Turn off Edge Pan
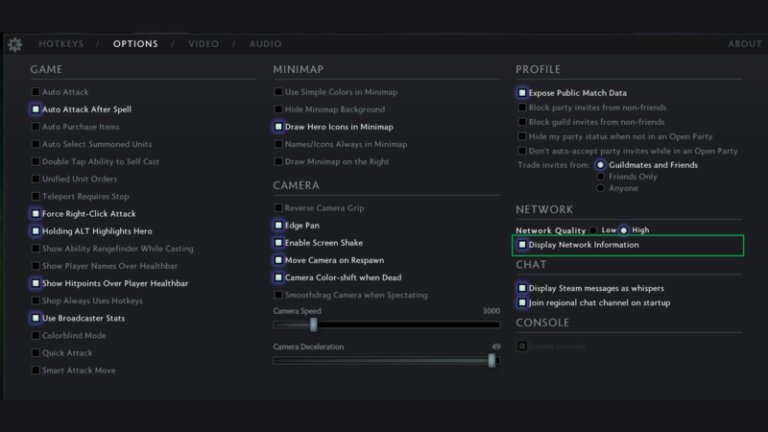The width and height of the screenshot is (768, 432). pyautogui.click(x=279, y=226)
